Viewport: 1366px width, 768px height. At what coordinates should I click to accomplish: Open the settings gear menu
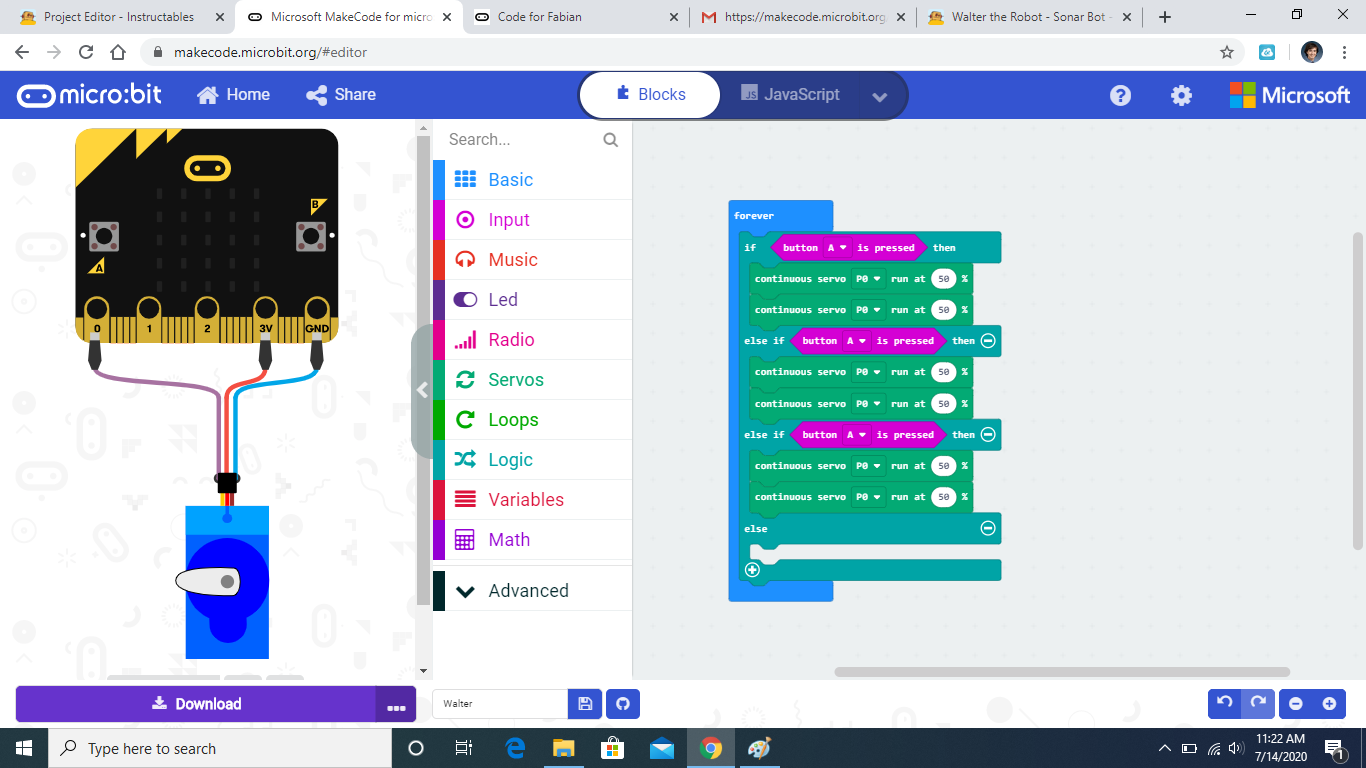point(1182,95)
